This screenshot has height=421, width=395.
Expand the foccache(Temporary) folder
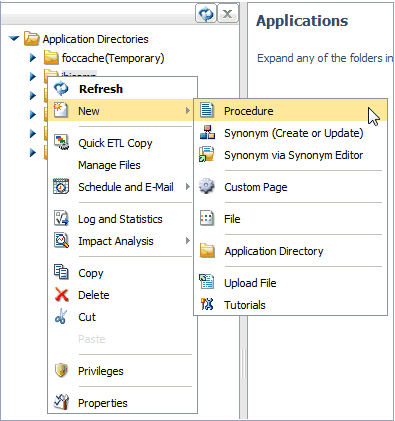pos(33,58)
